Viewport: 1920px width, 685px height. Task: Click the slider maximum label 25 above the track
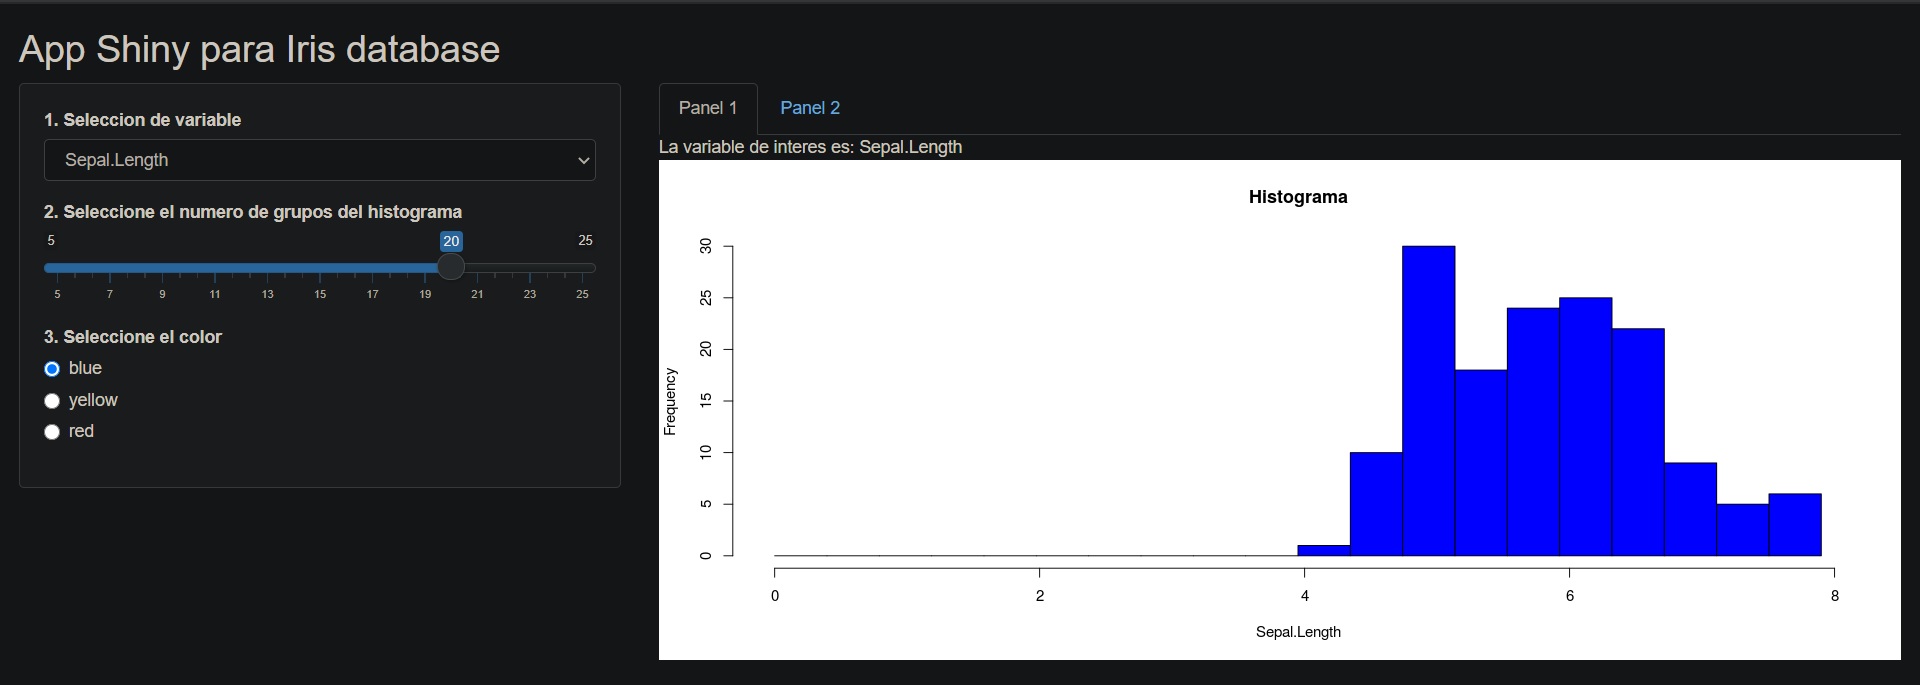(585, 240)
